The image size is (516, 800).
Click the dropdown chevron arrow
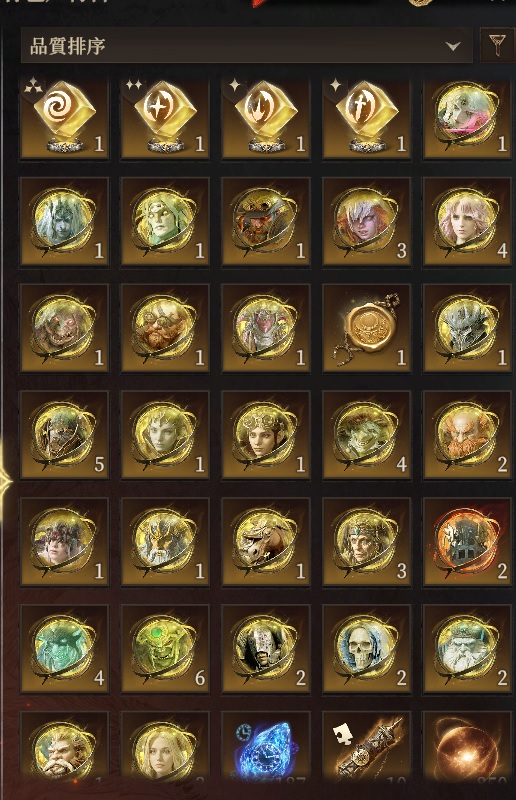(452, 46)
